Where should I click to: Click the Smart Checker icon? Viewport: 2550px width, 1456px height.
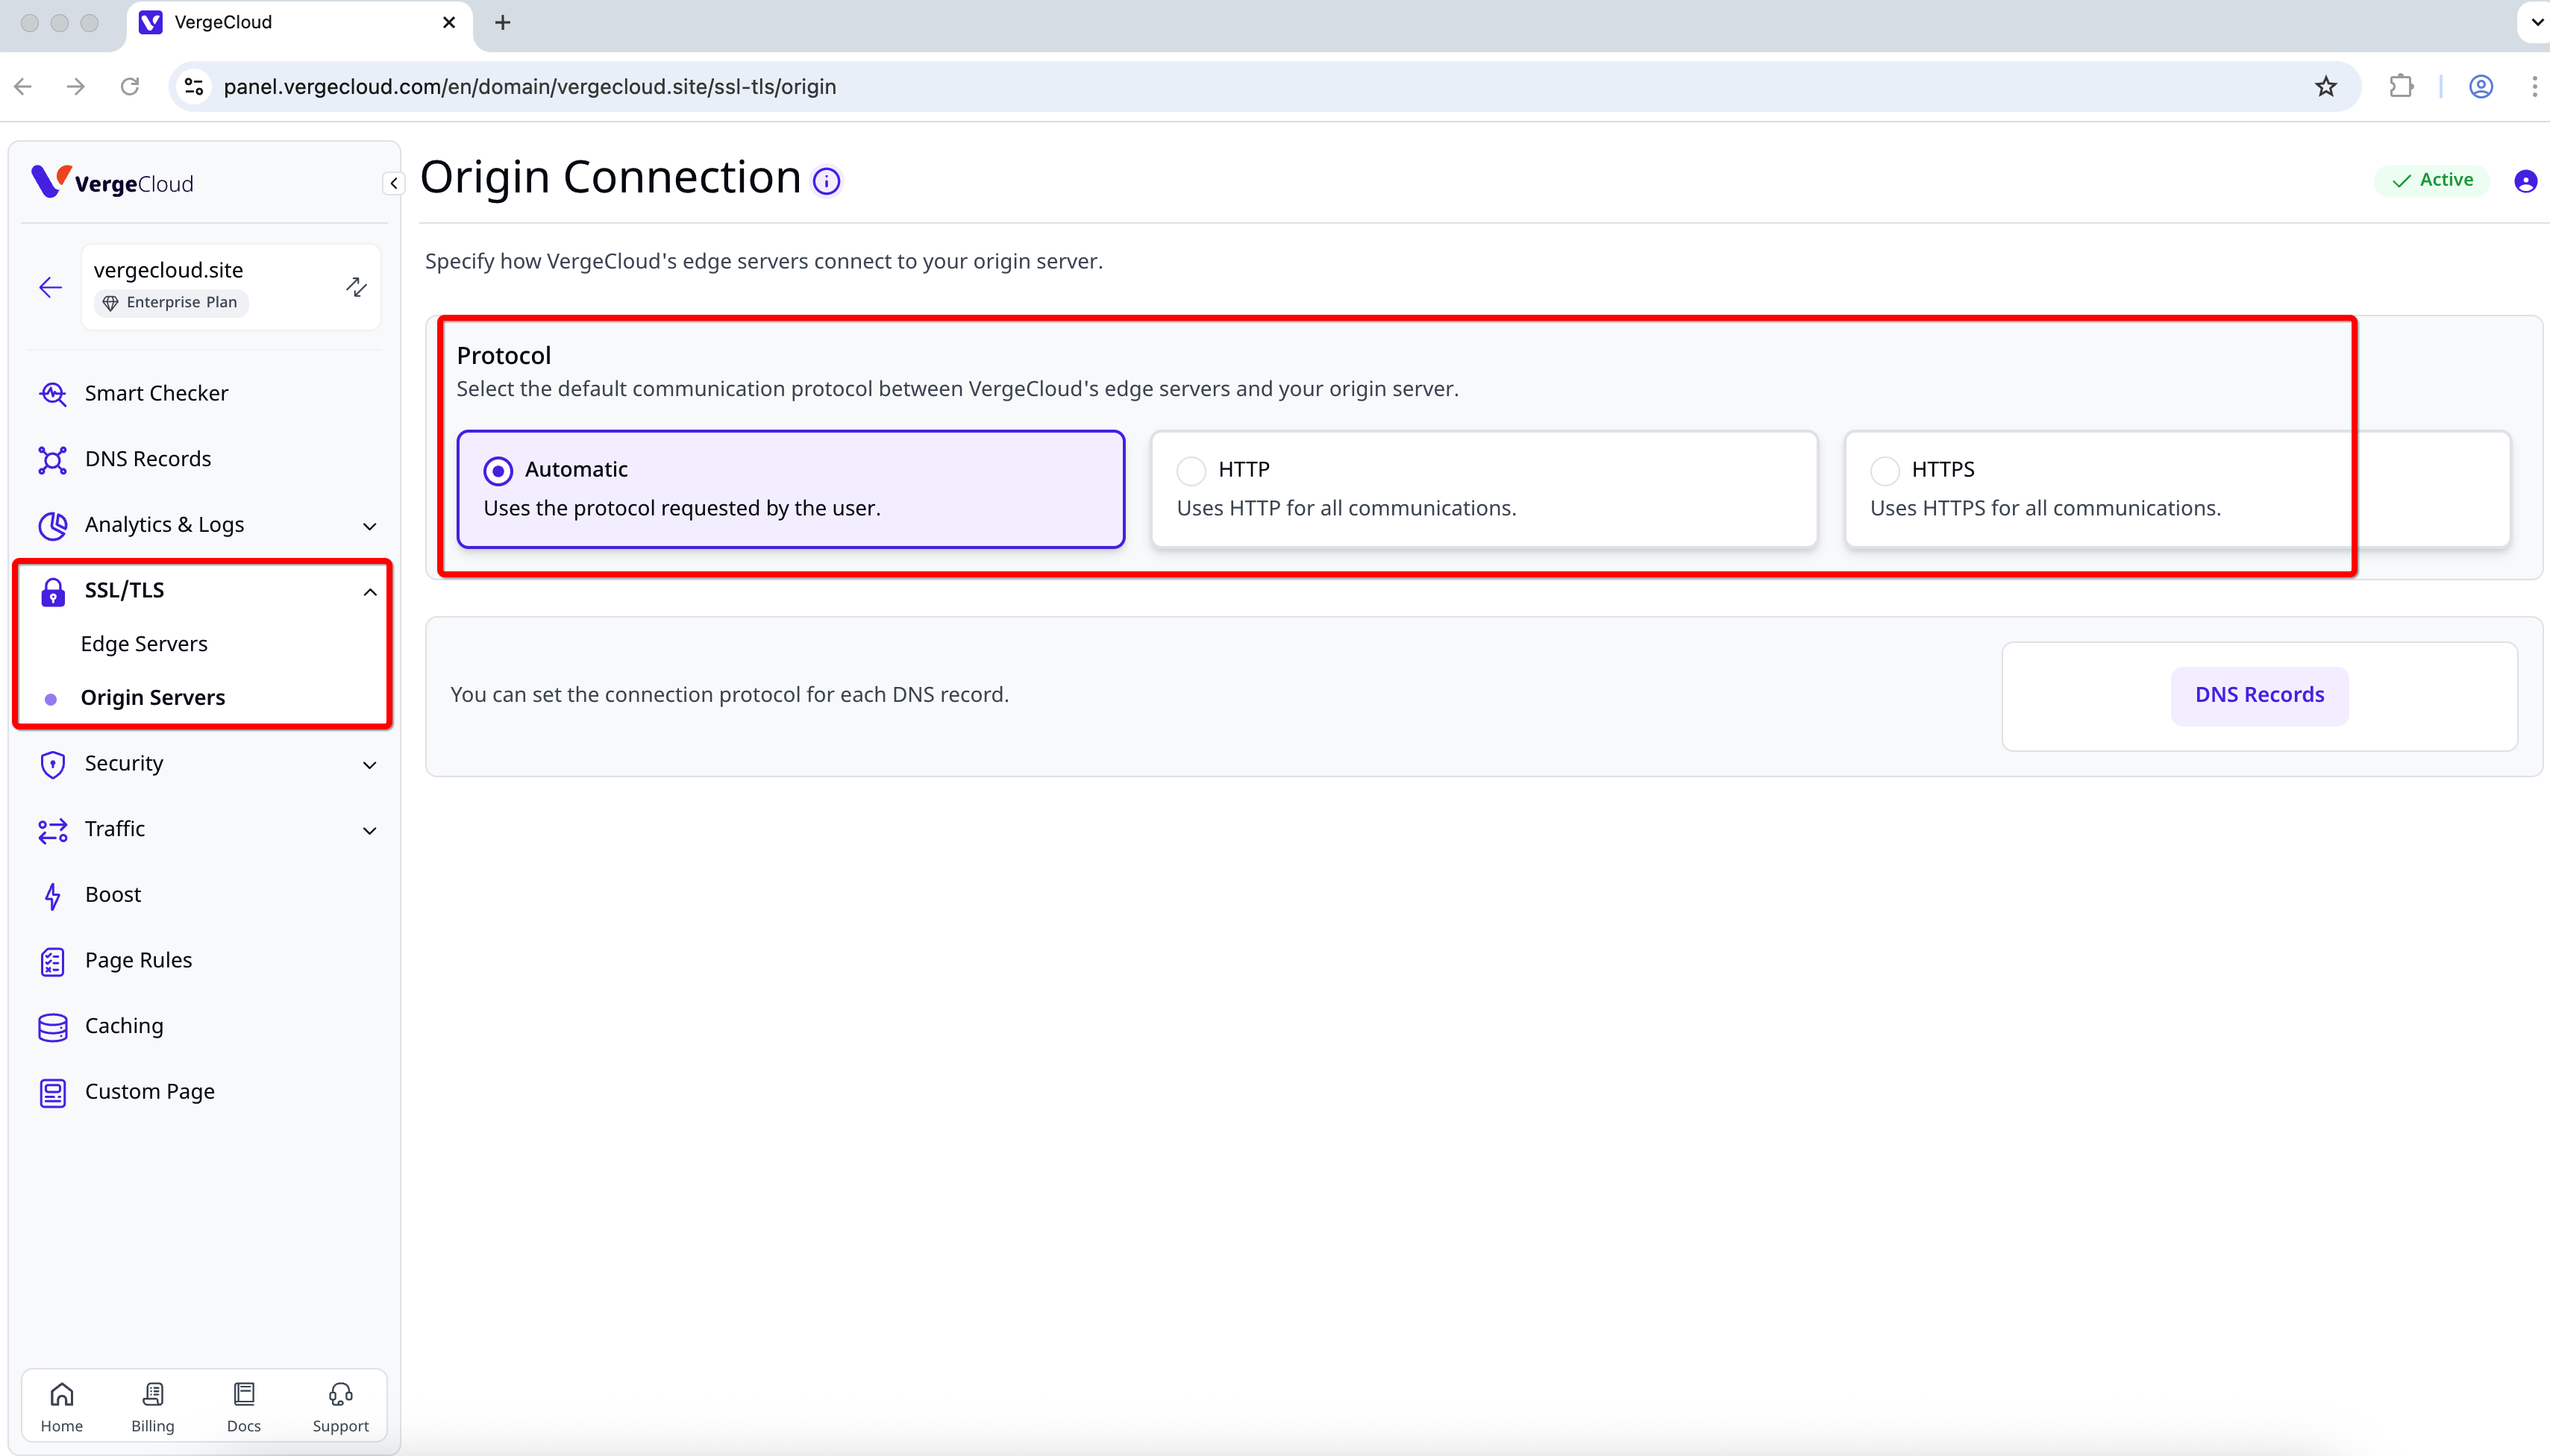(53, 393)
